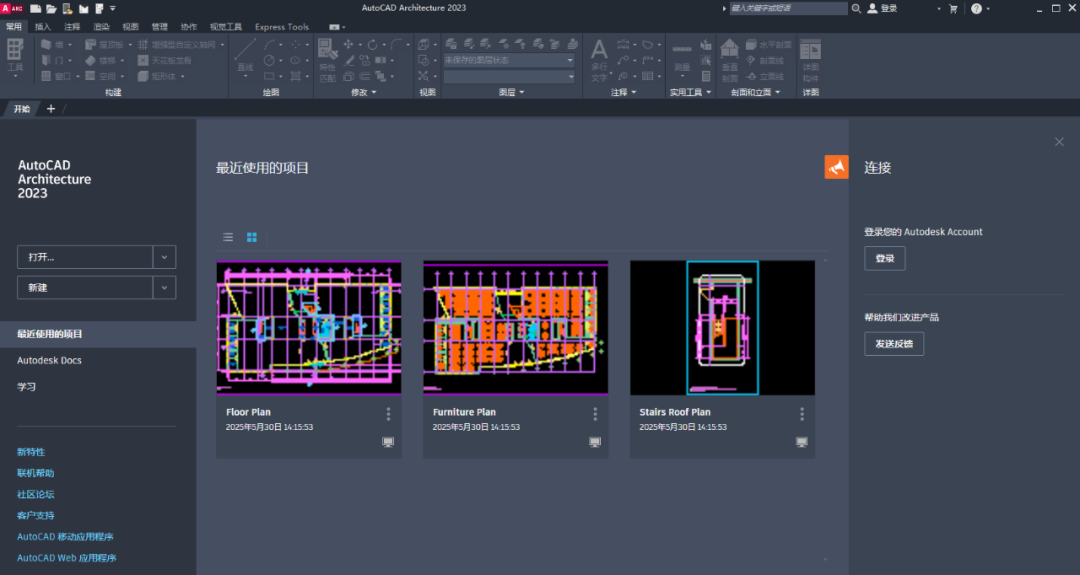1080x575 pixels.
Task: Open the three-dot menu for Floor Plan
Action: click(x=388, y=414)
